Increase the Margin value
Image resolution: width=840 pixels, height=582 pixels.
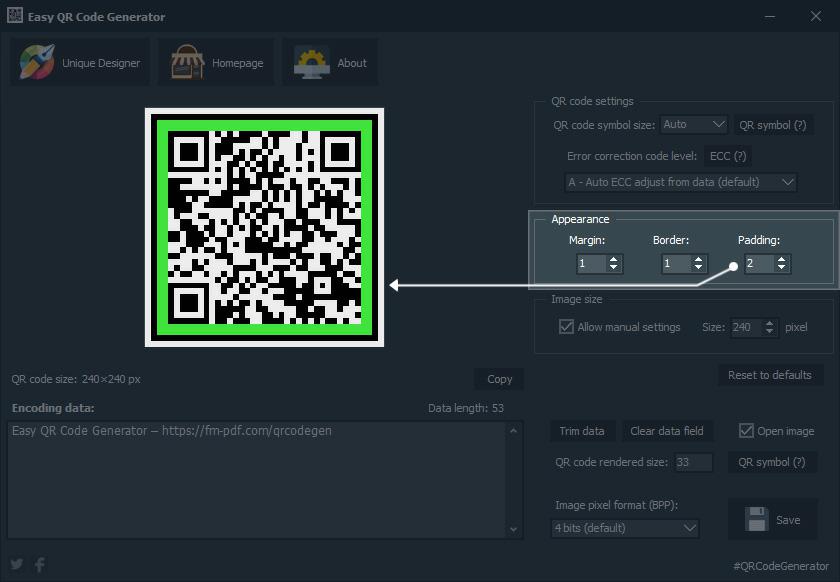coord(613,259)
